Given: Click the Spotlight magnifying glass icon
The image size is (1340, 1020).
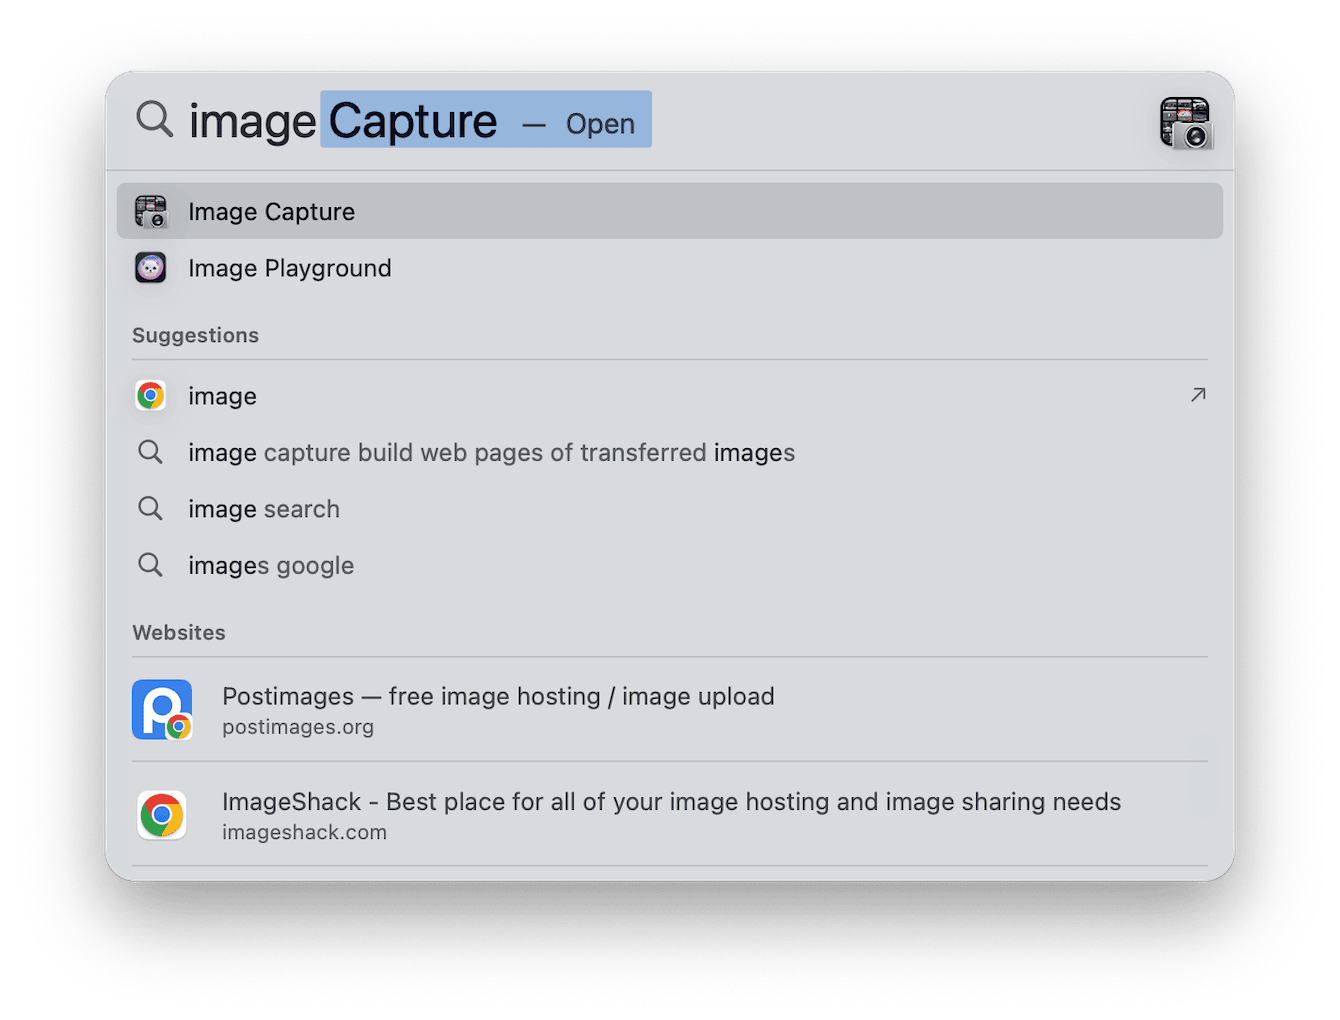Looking at the screenshot, I should pyautogui.click(x=155, y=119).
